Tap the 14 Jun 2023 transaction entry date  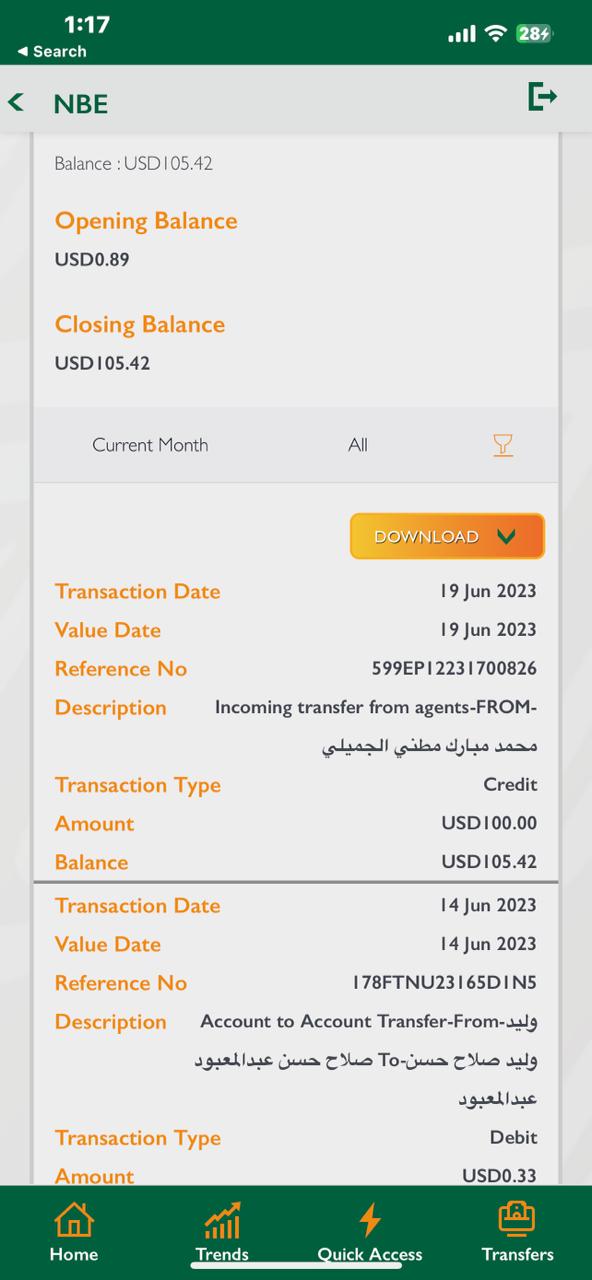point(488,906)
